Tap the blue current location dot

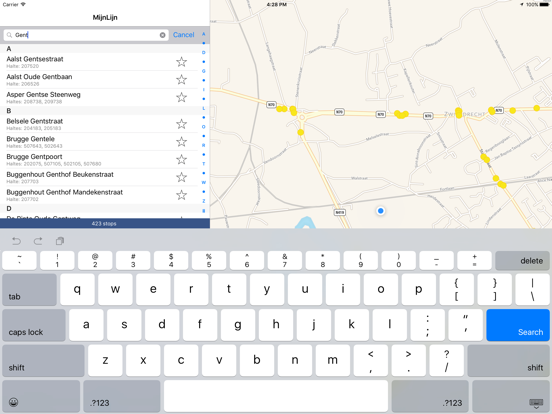[x=381, y=211]
